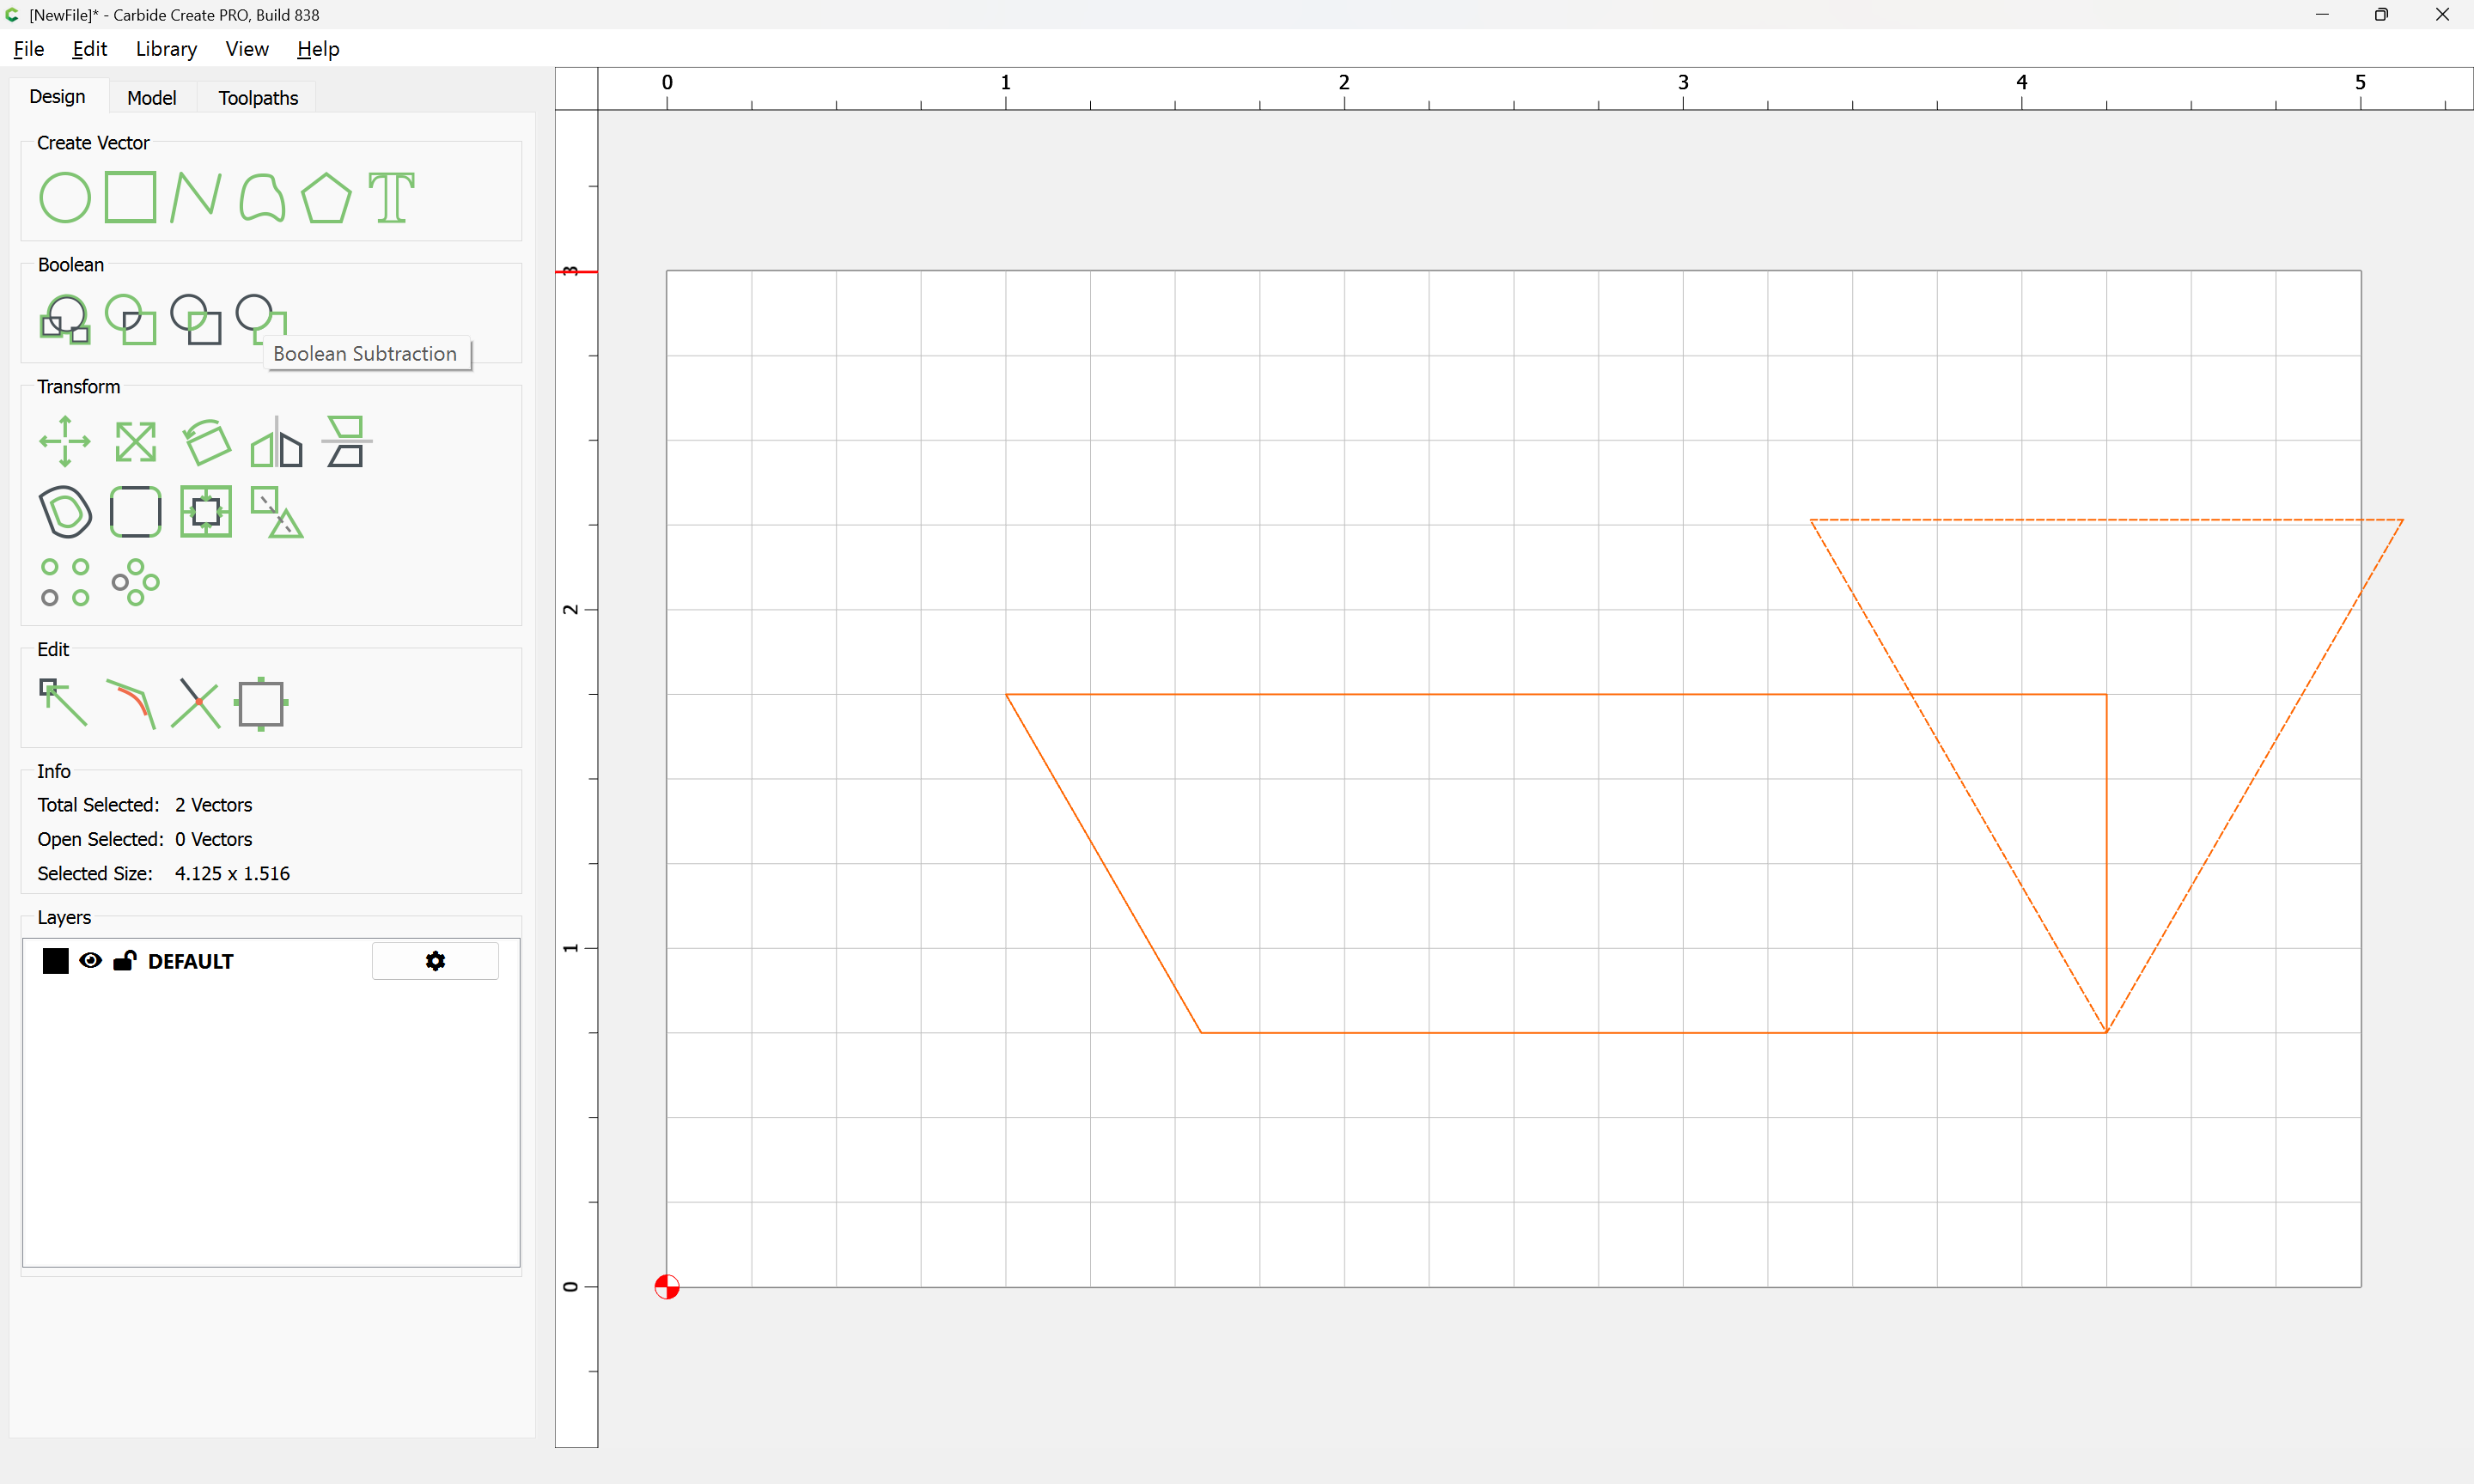Toggle lock on DEFAULT layer

tap(124, 961)
